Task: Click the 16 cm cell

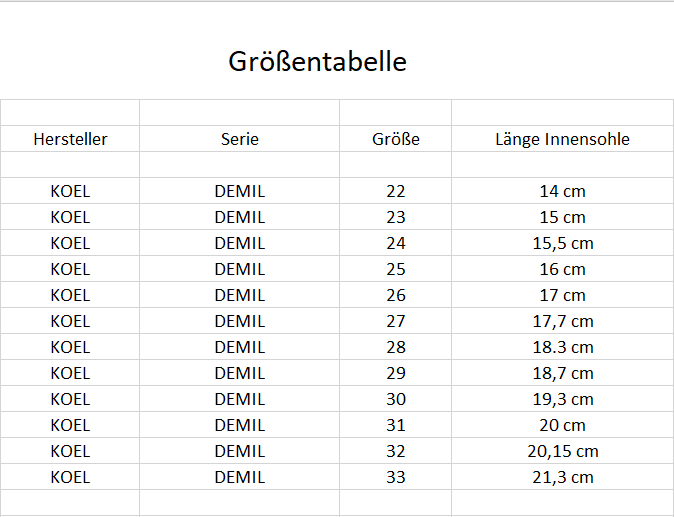Action: [562, 269]
